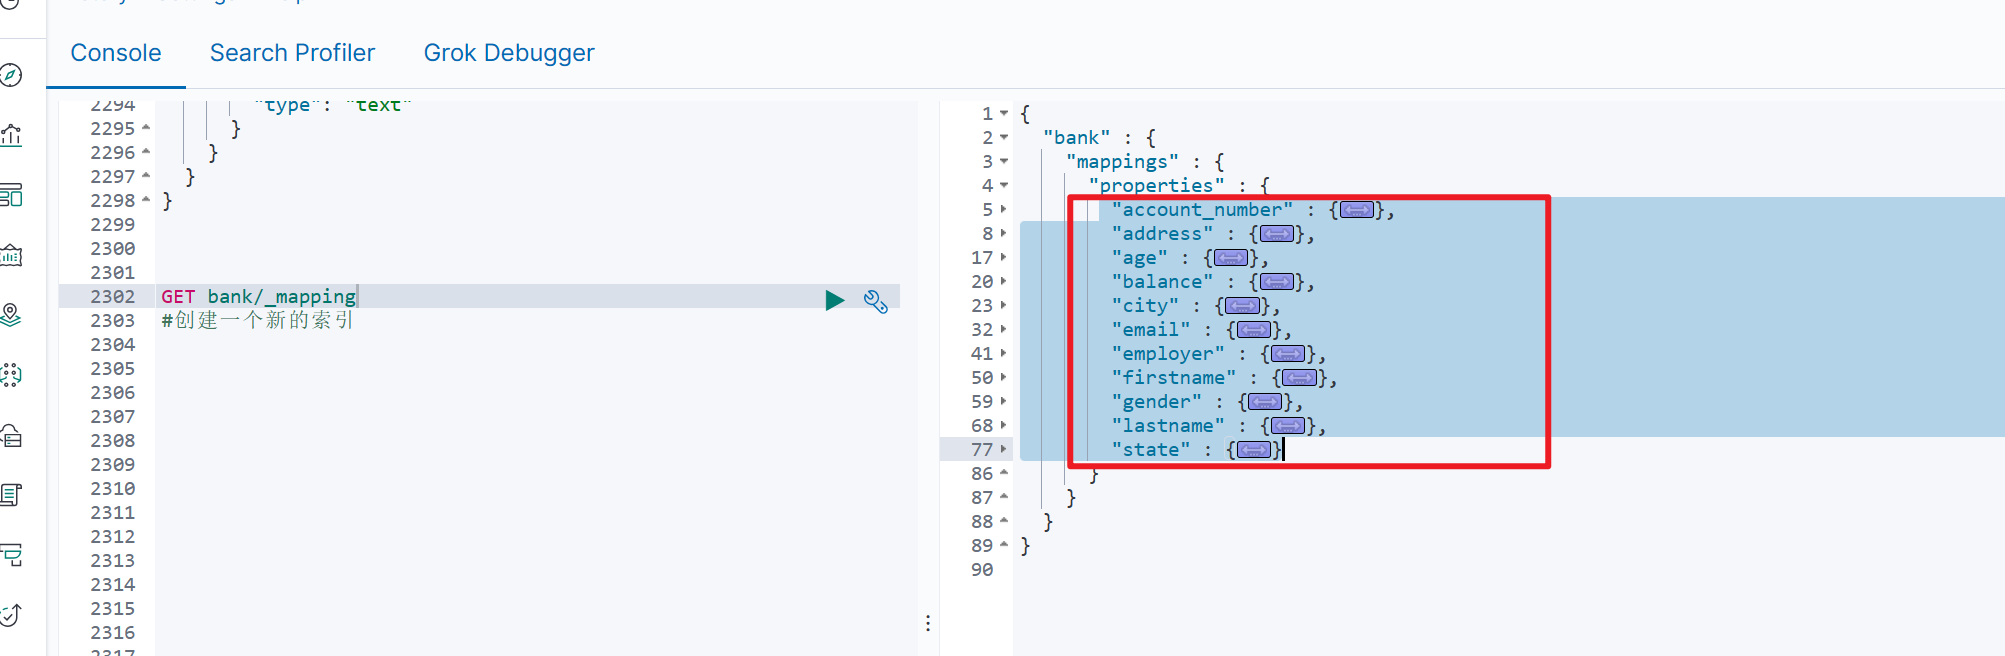Viewport: 2005px width, 656px height.
Task: Click the vertical pane divider handle
Action: [928, 623]
